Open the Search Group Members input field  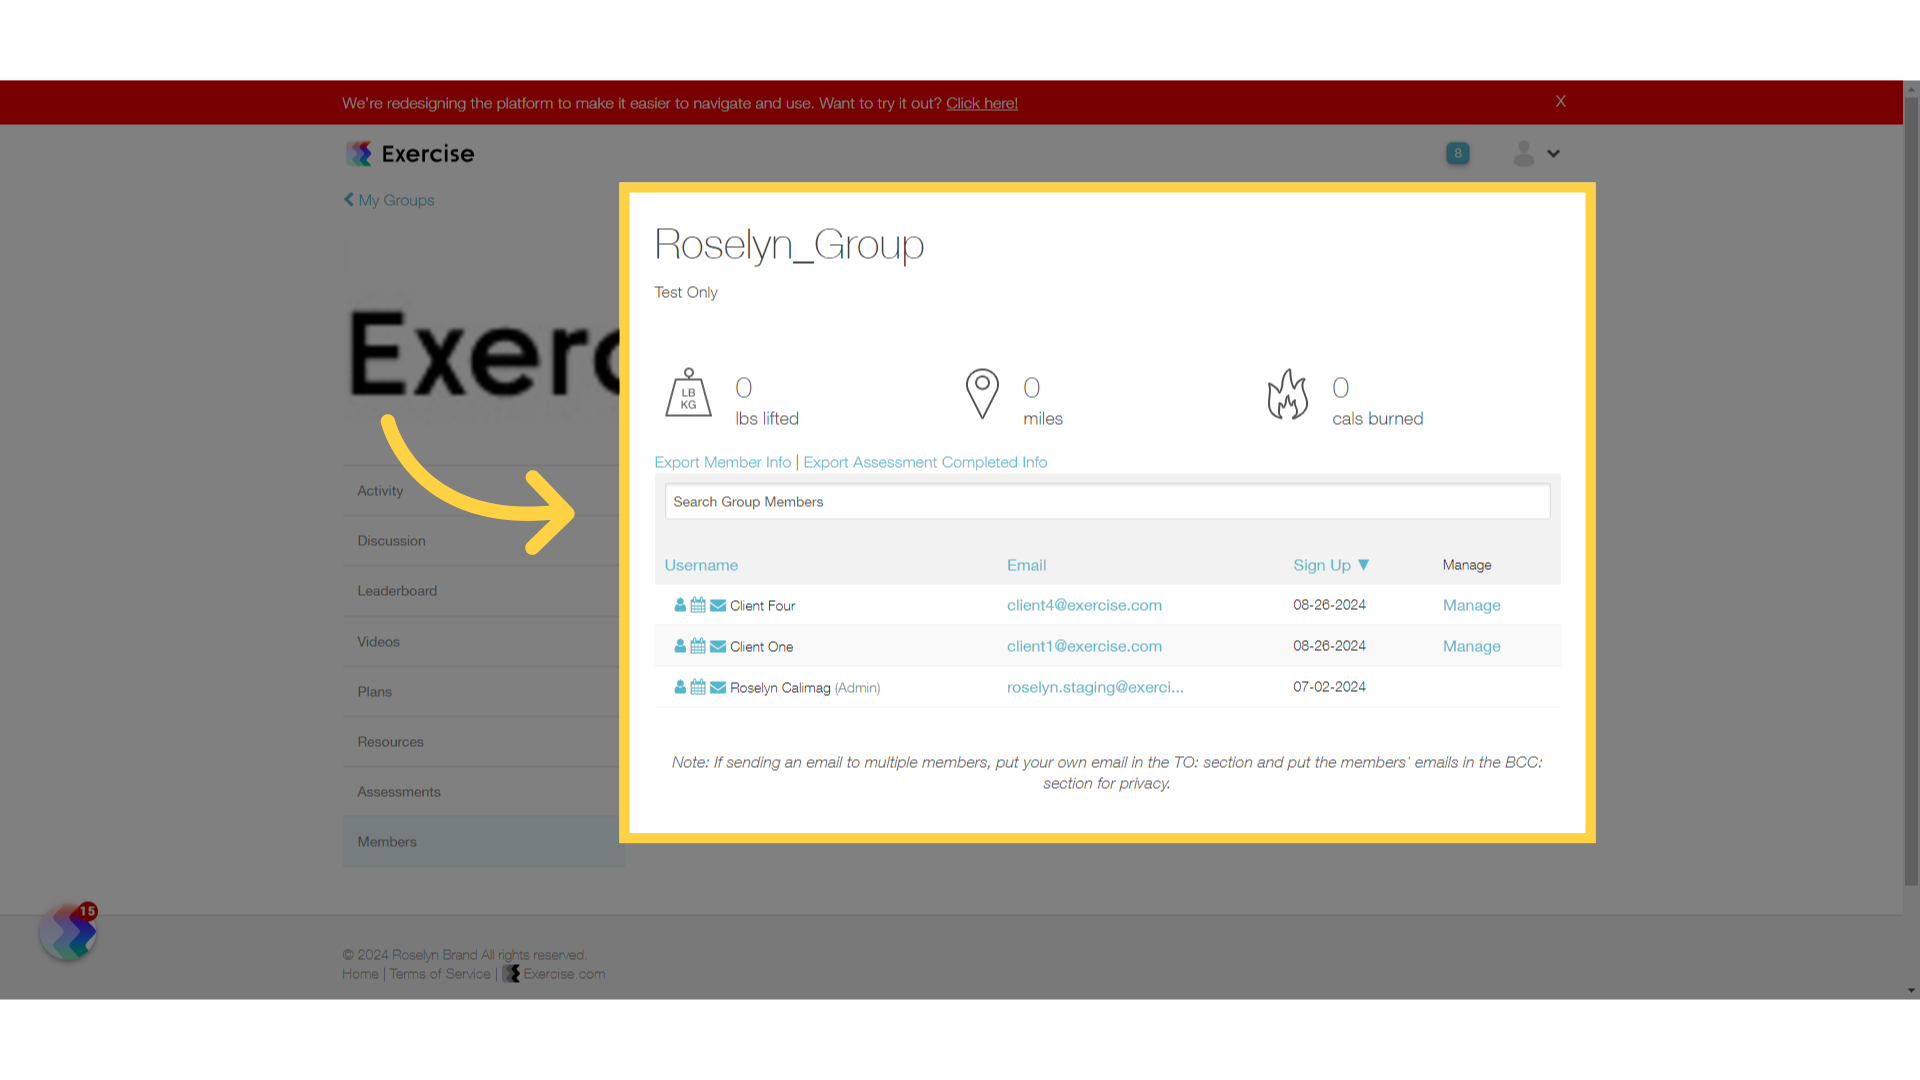pyautogui.click(x=1106, y=501)
